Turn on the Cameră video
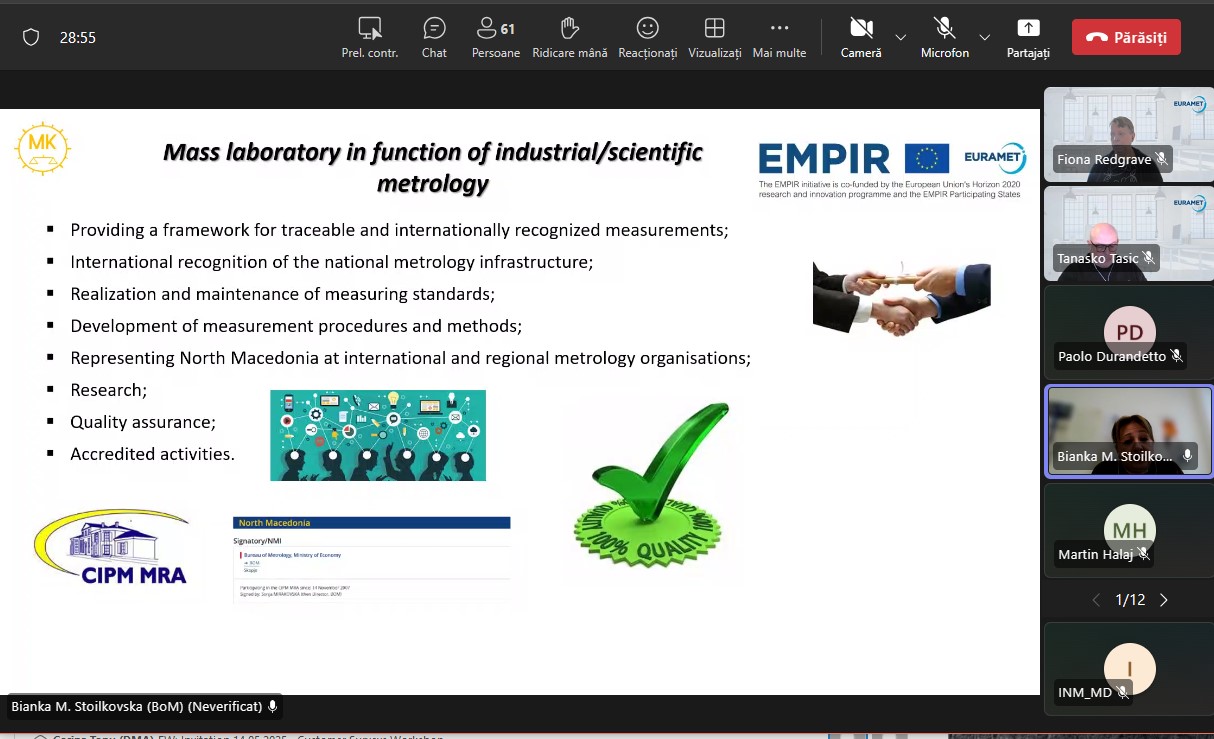 (x=860, y=37)
